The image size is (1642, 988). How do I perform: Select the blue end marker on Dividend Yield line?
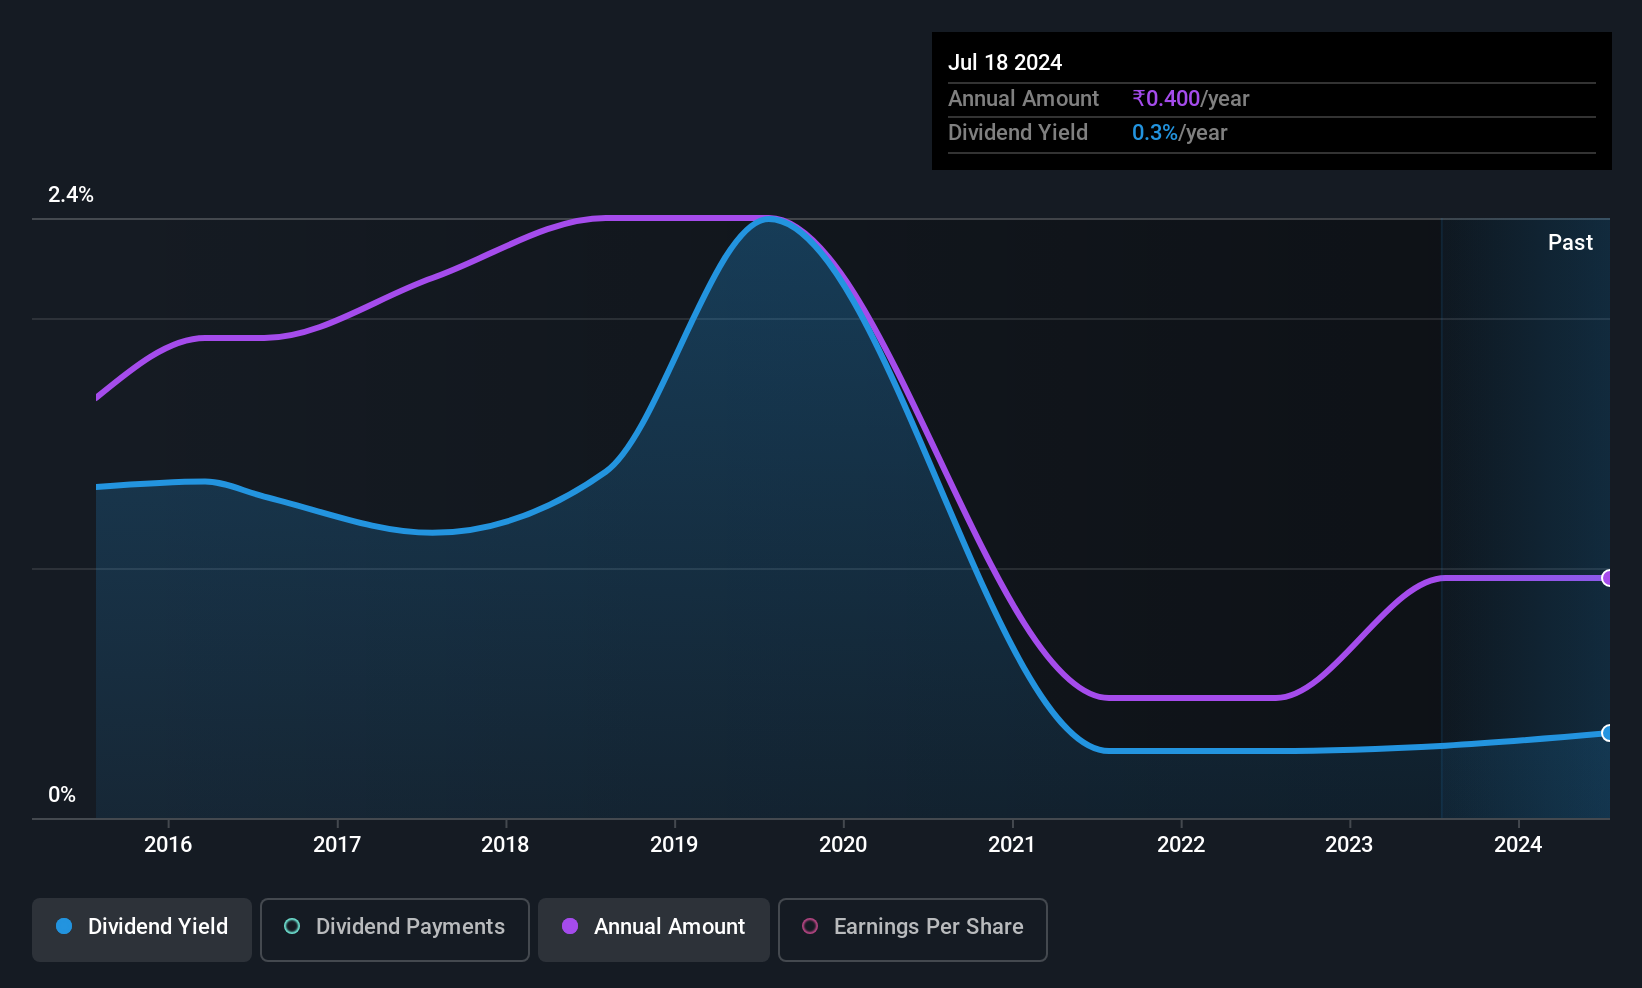[1607, 733]
